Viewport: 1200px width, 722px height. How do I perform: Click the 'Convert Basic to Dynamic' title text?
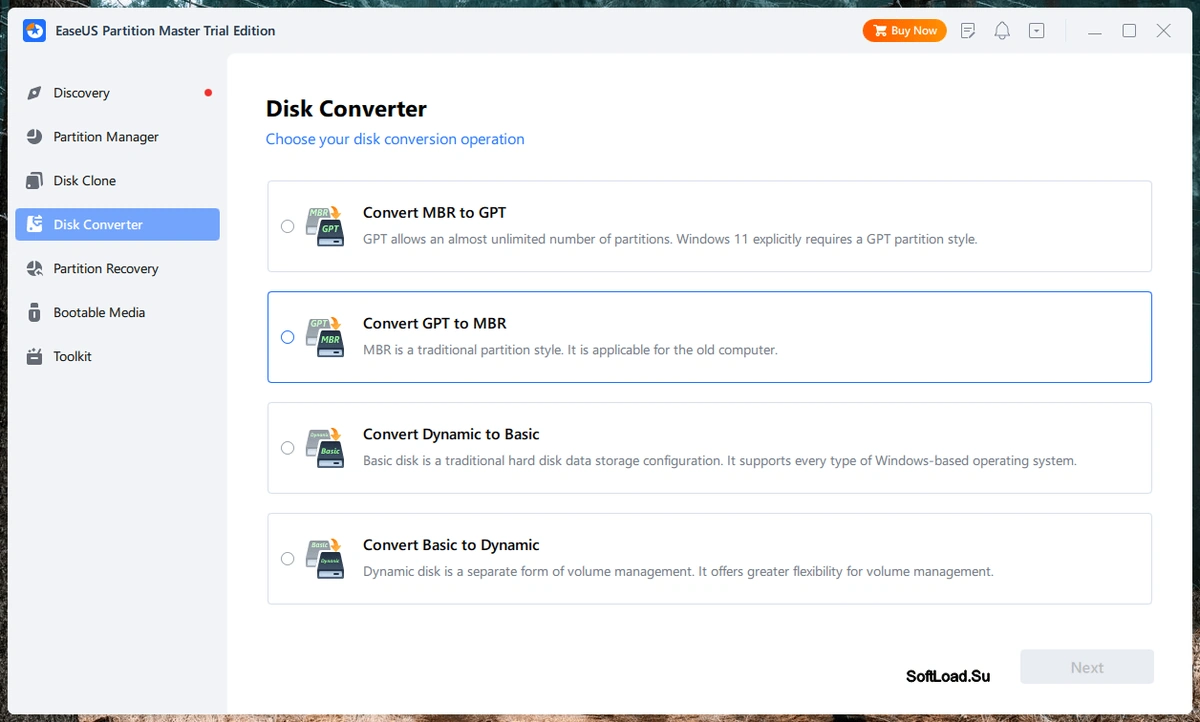pyautogui.click(x=451, y=545)
